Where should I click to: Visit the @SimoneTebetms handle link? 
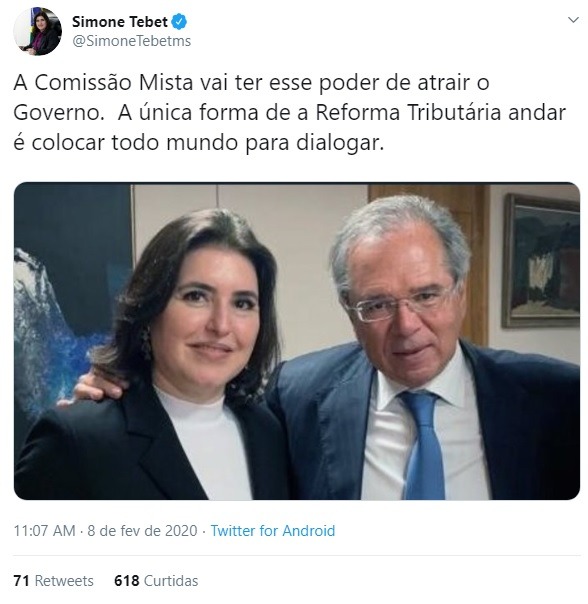click(x=131, y=41)
